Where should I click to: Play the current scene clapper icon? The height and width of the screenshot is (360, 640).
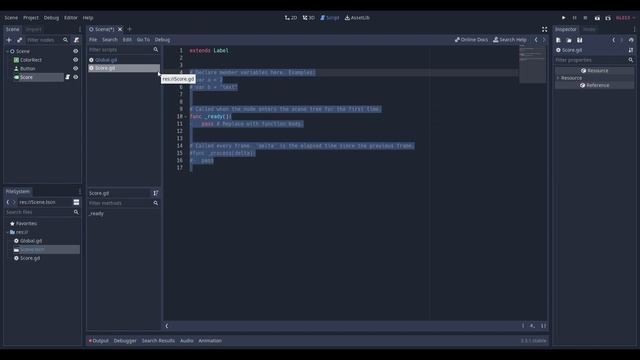coord(597,18)
